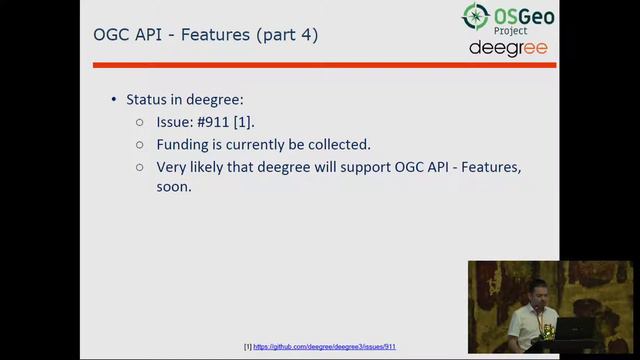Click the 'Project' label under OSGeo
Viewport: 640px width, 360px height.
pyautogui.click(x=510, y=31)
